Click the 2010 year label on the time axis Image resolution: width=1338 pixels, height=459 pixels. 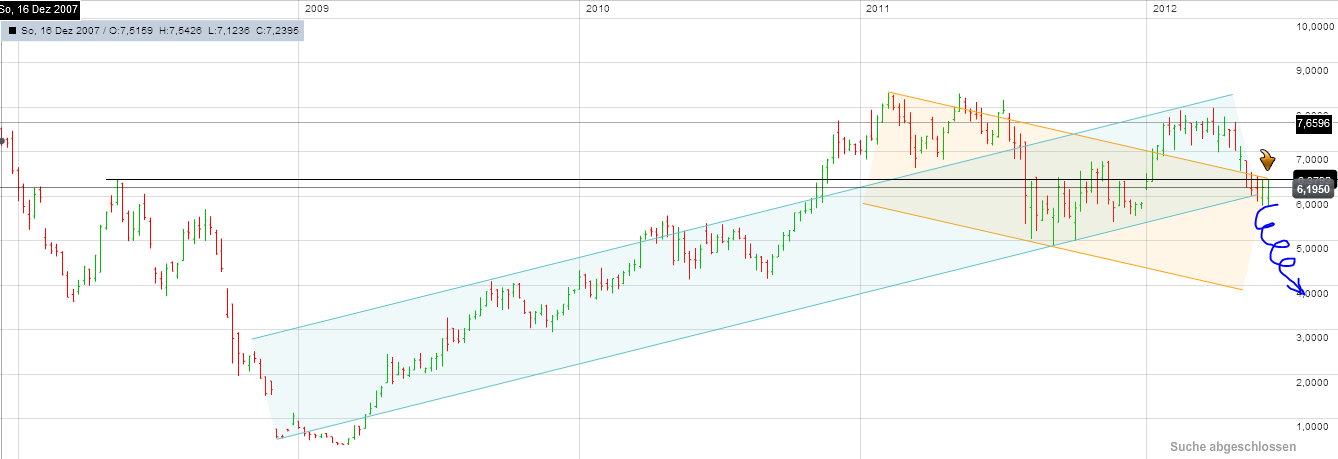(597, 9)
